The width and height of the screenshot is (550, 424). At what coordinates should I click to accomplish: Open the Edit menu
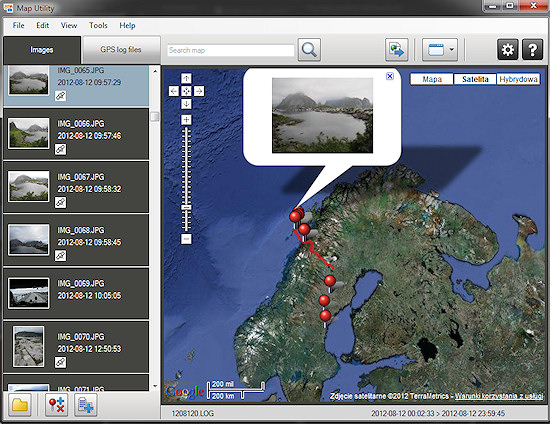coord(43,25)
